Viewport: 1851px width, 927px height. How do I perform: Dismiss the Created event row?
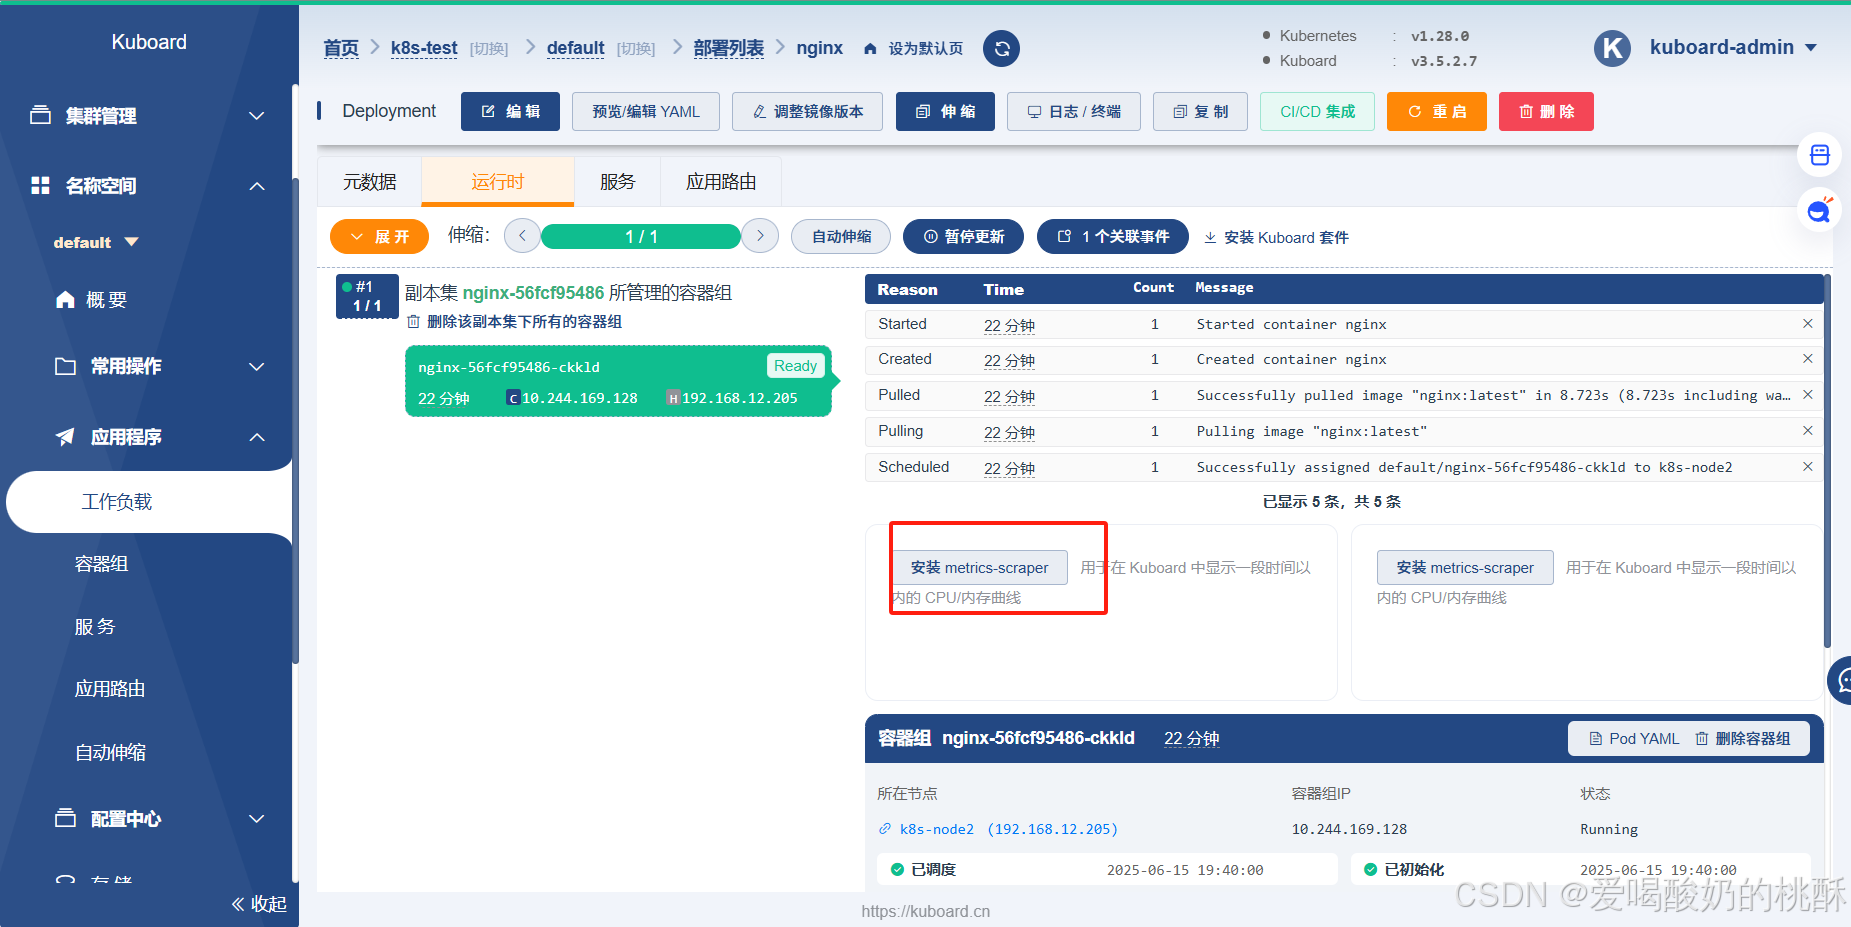(x=1807, y=359)
